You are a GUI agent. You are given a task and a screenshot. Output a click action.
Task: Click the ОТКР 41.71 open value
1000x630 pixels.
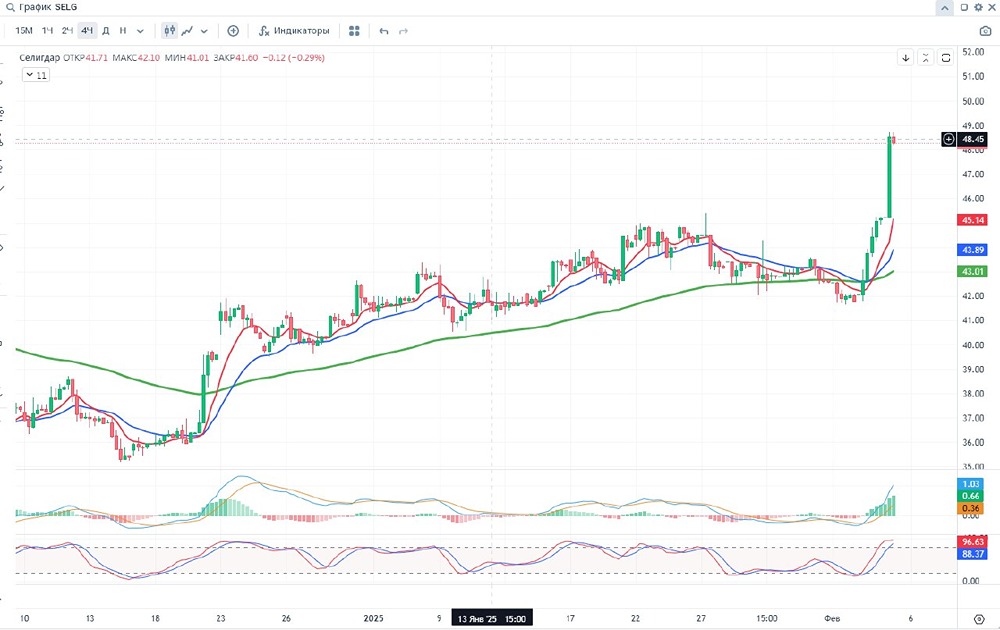click(85, 57)
